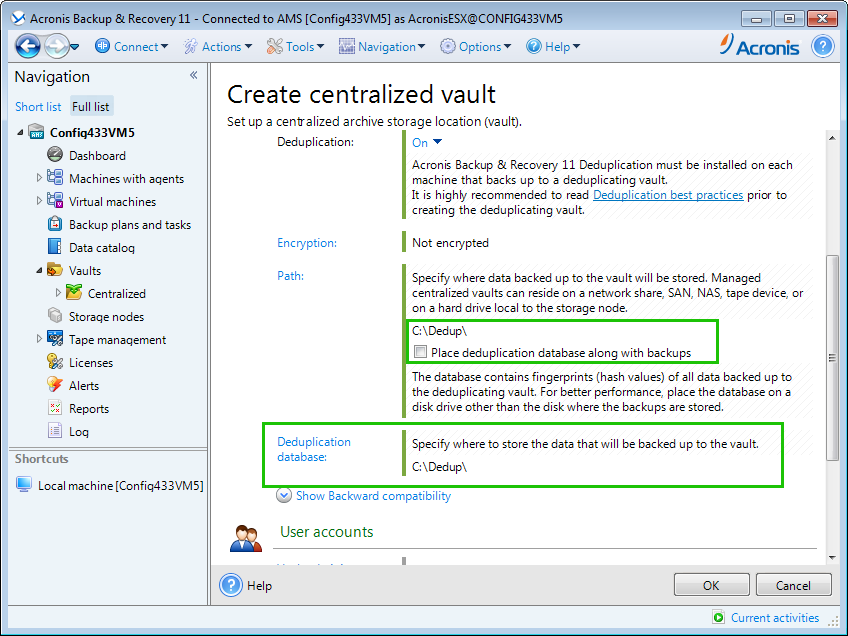The image size is (848, 636).
Task: Open the Help menu in toolbar
Action: click(553, 47)
